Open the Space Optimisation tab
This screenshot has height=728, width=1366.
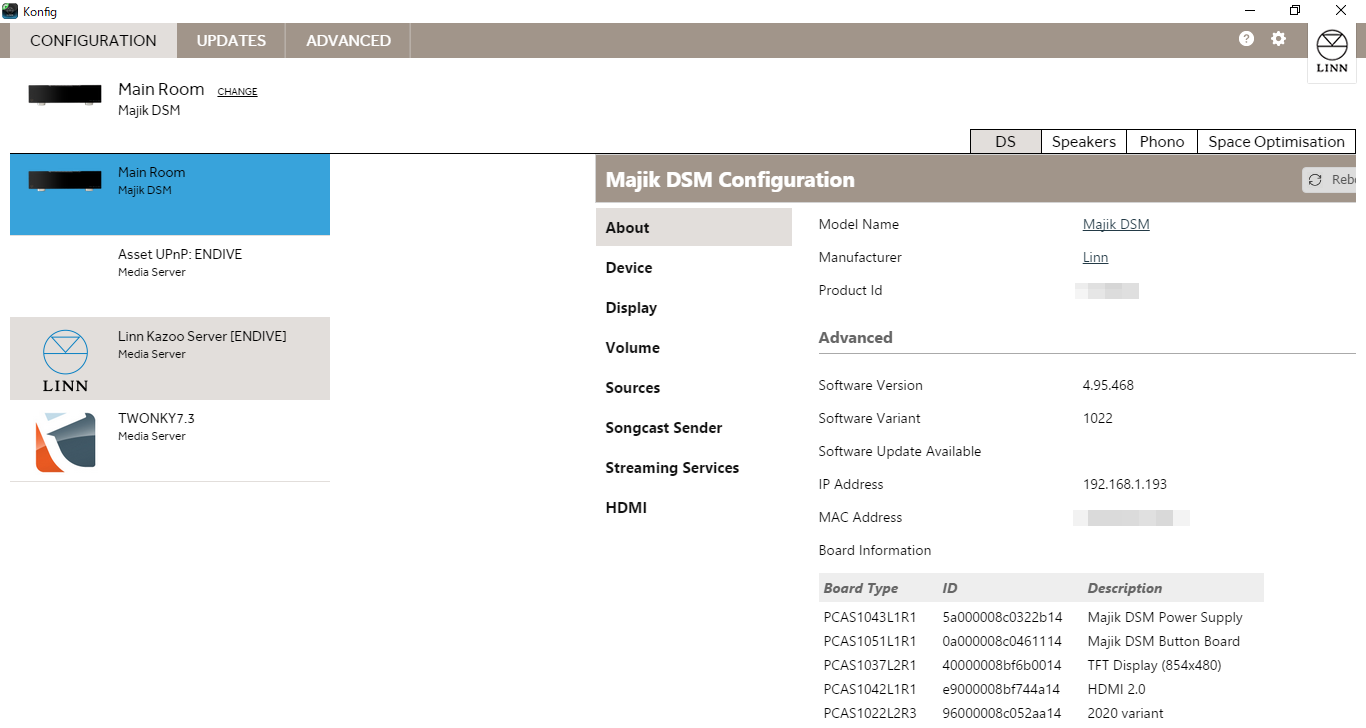pyautogui.click(x=1276, y=142)
